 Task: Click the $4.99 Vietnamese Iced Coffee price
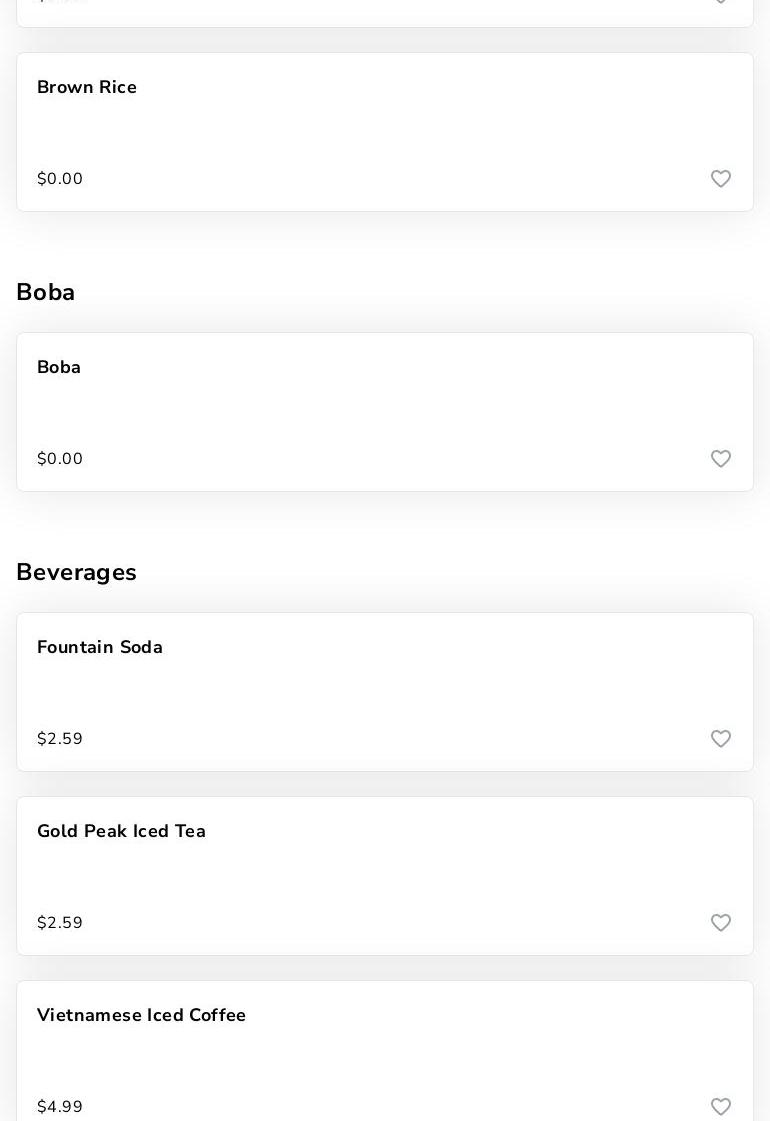[60, 1107]
